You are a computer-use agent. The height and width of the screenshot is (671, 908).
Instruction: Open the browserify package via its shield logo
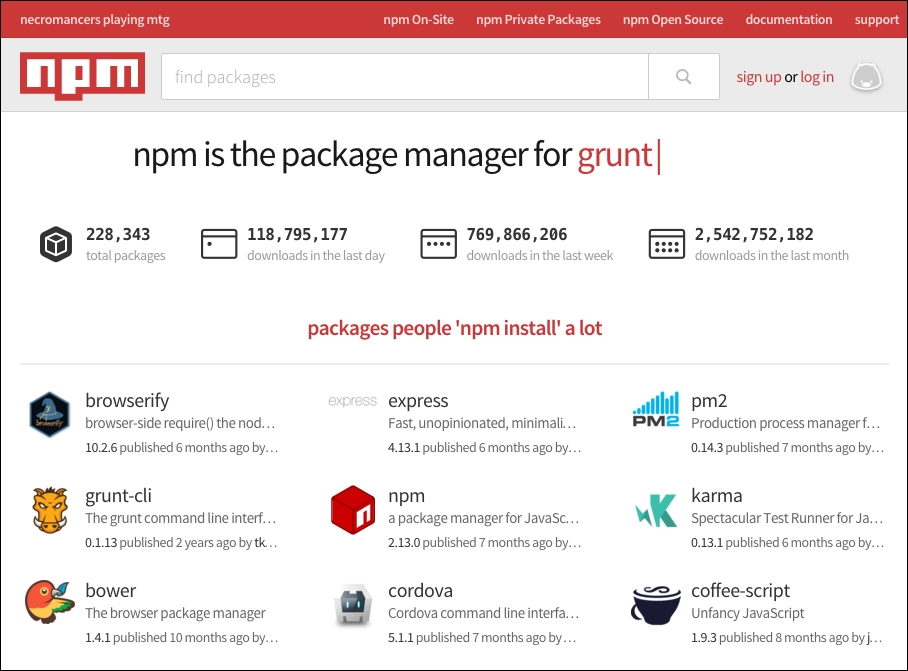50,414
